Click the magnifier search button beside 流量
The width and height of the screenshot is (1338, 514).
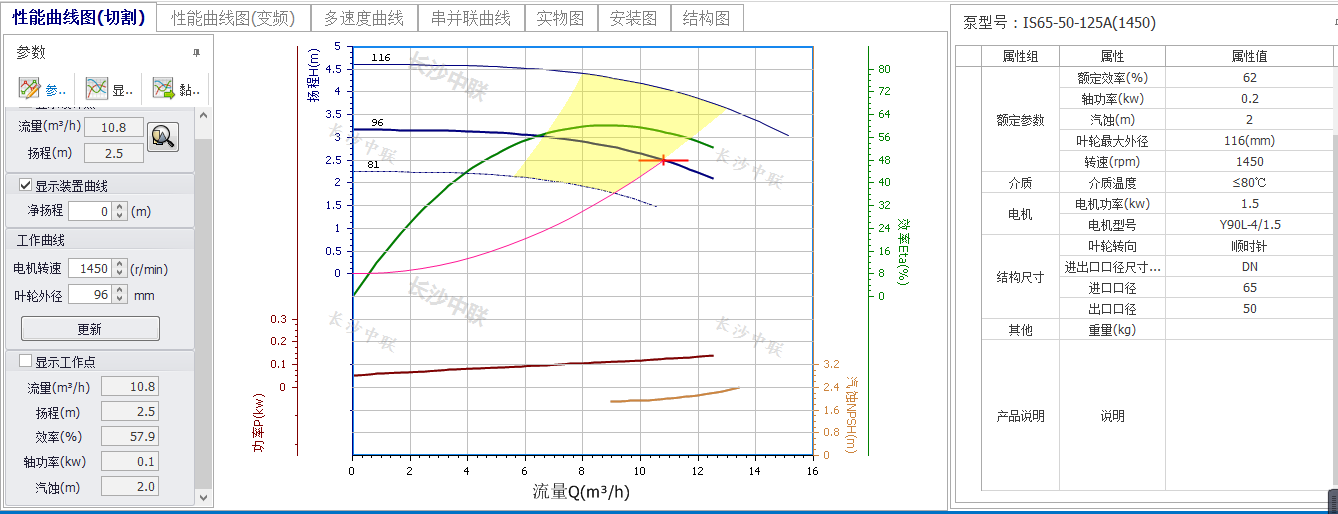click(x=163, y=136)
